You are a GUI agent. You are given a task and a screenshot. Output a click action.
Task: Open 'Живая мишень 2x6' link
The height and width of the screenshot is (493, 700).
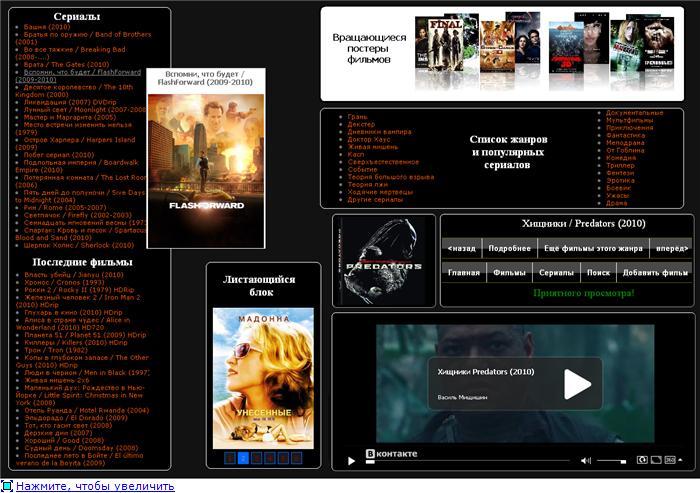click(57, 380)
